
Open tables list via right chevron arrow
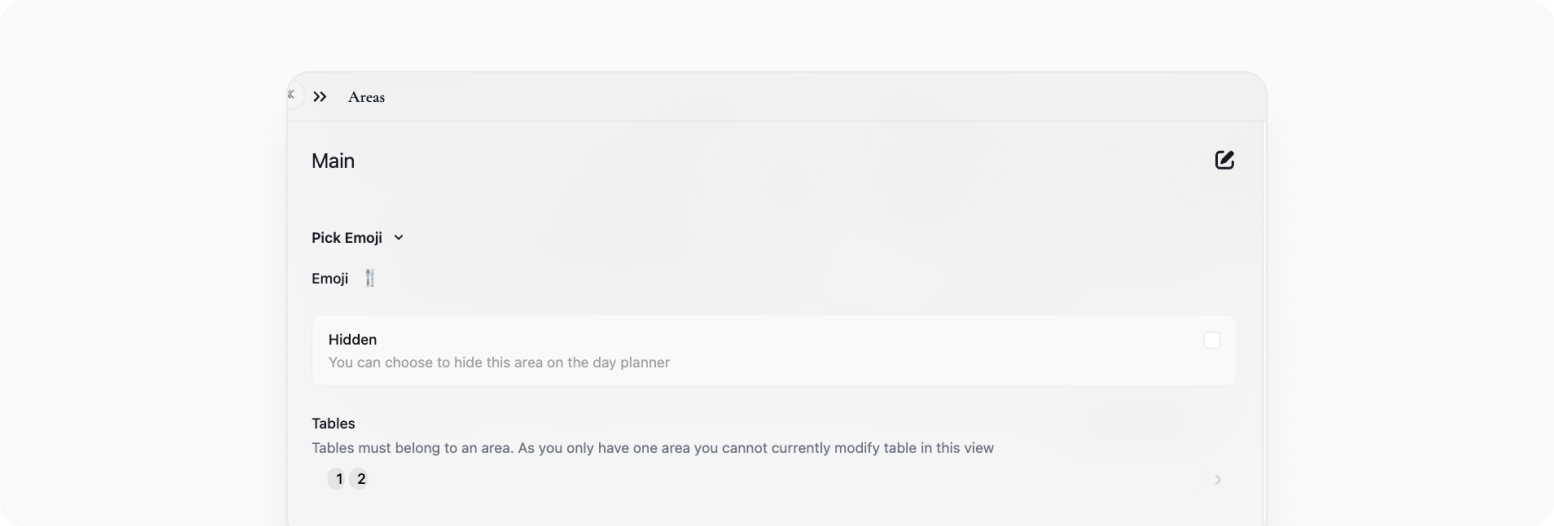tap(1218, 480)
